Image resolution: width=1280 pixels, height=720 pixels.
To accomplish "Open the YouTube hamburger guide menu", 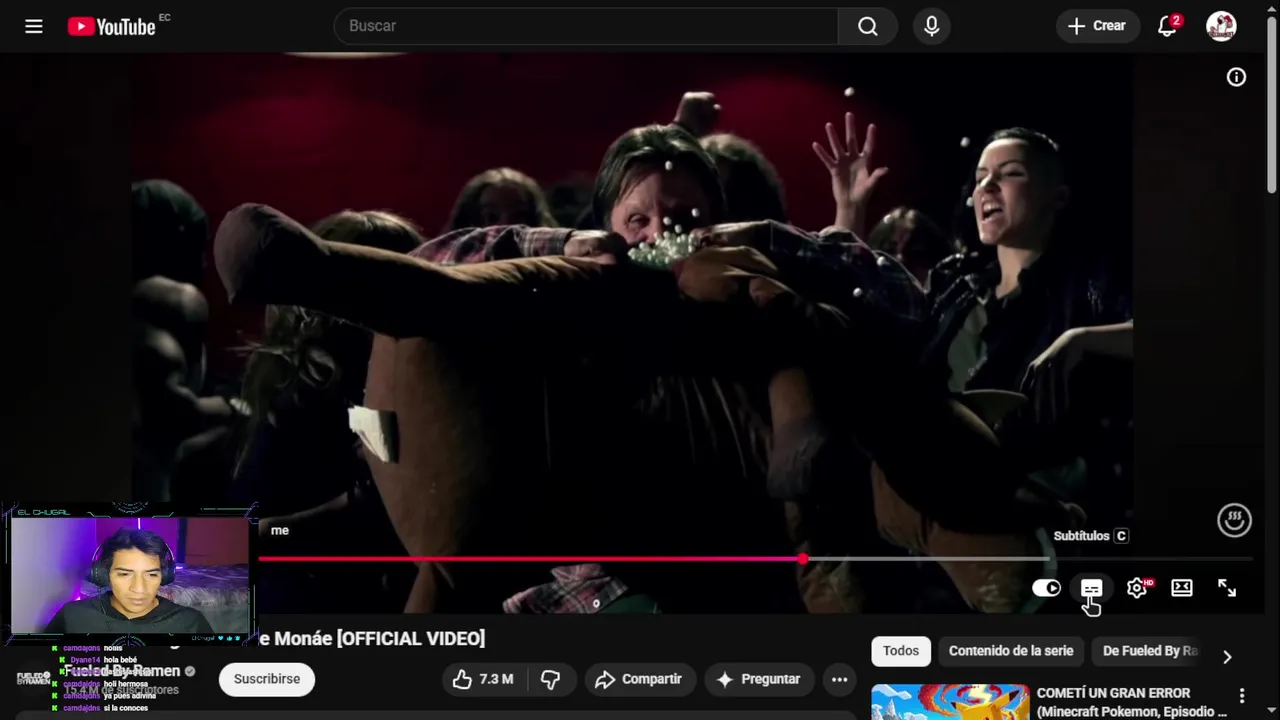I will 34,26.
